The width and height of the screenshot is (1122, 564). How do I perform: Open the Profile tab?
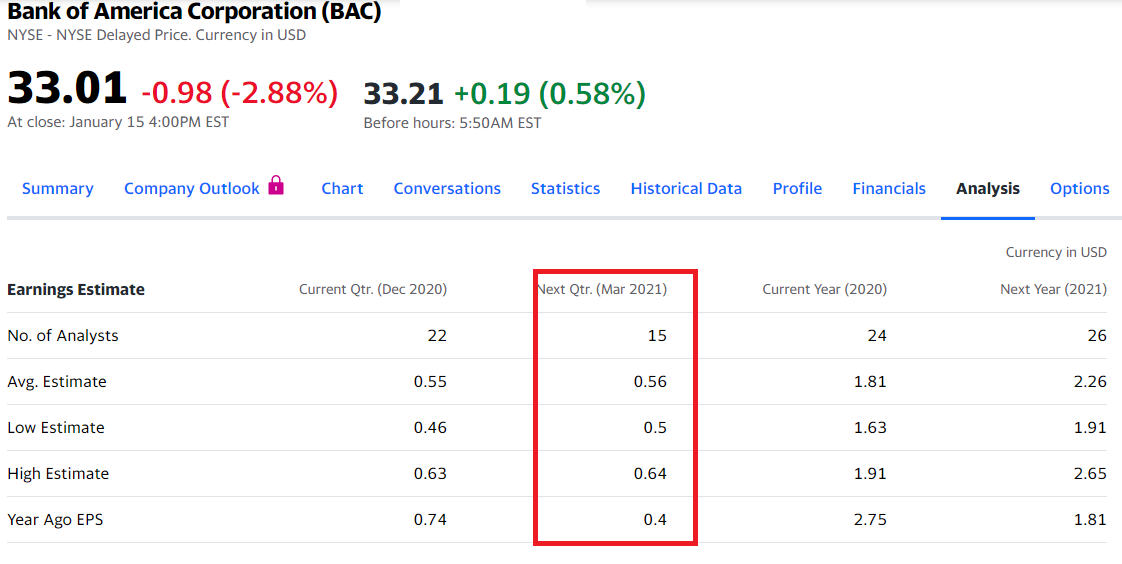(797, 188)
